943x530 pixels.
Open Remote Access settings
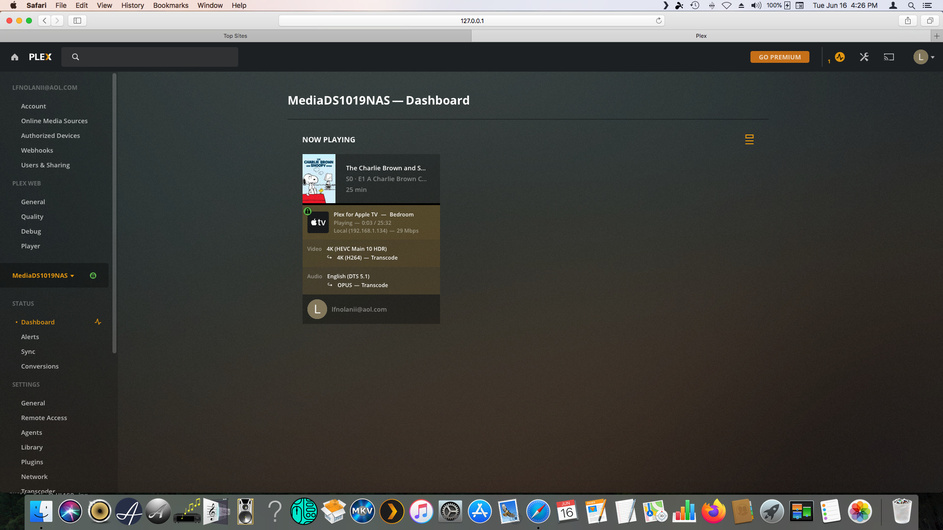pos(44,418)
